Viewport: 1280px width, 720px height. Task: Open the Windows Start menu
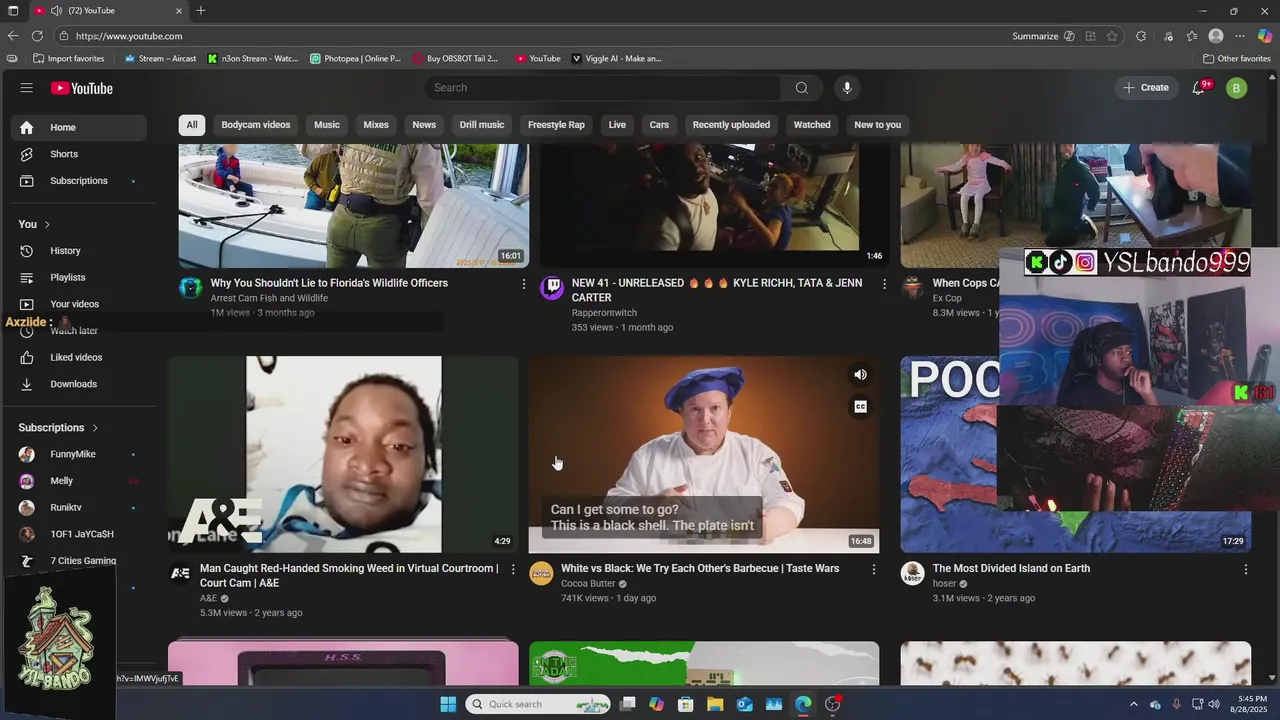448,704
